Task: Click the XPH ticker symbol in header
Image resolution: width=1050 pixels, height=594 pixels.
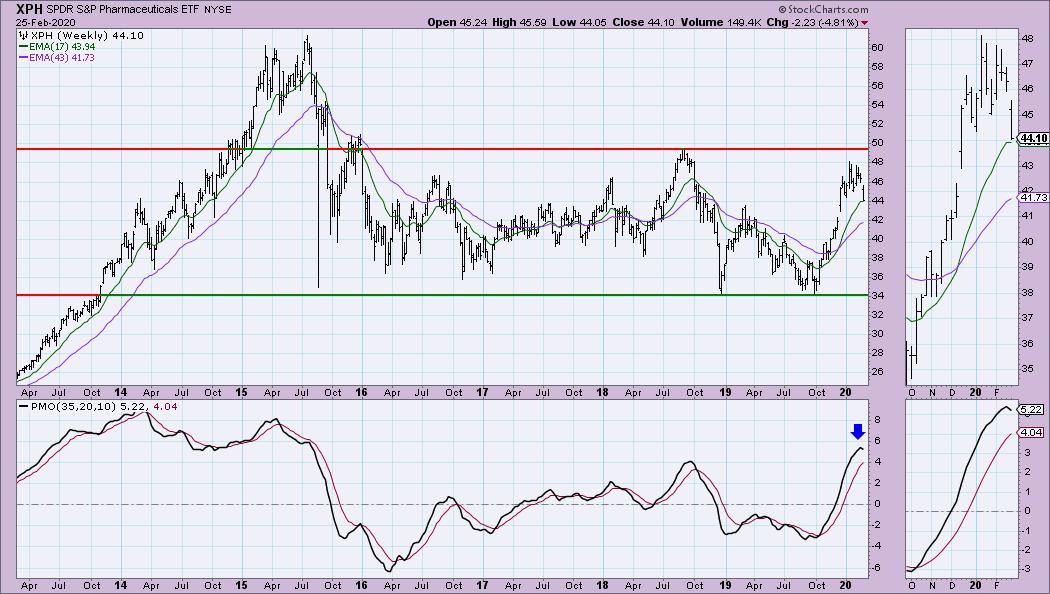Action: pos(29,9)
